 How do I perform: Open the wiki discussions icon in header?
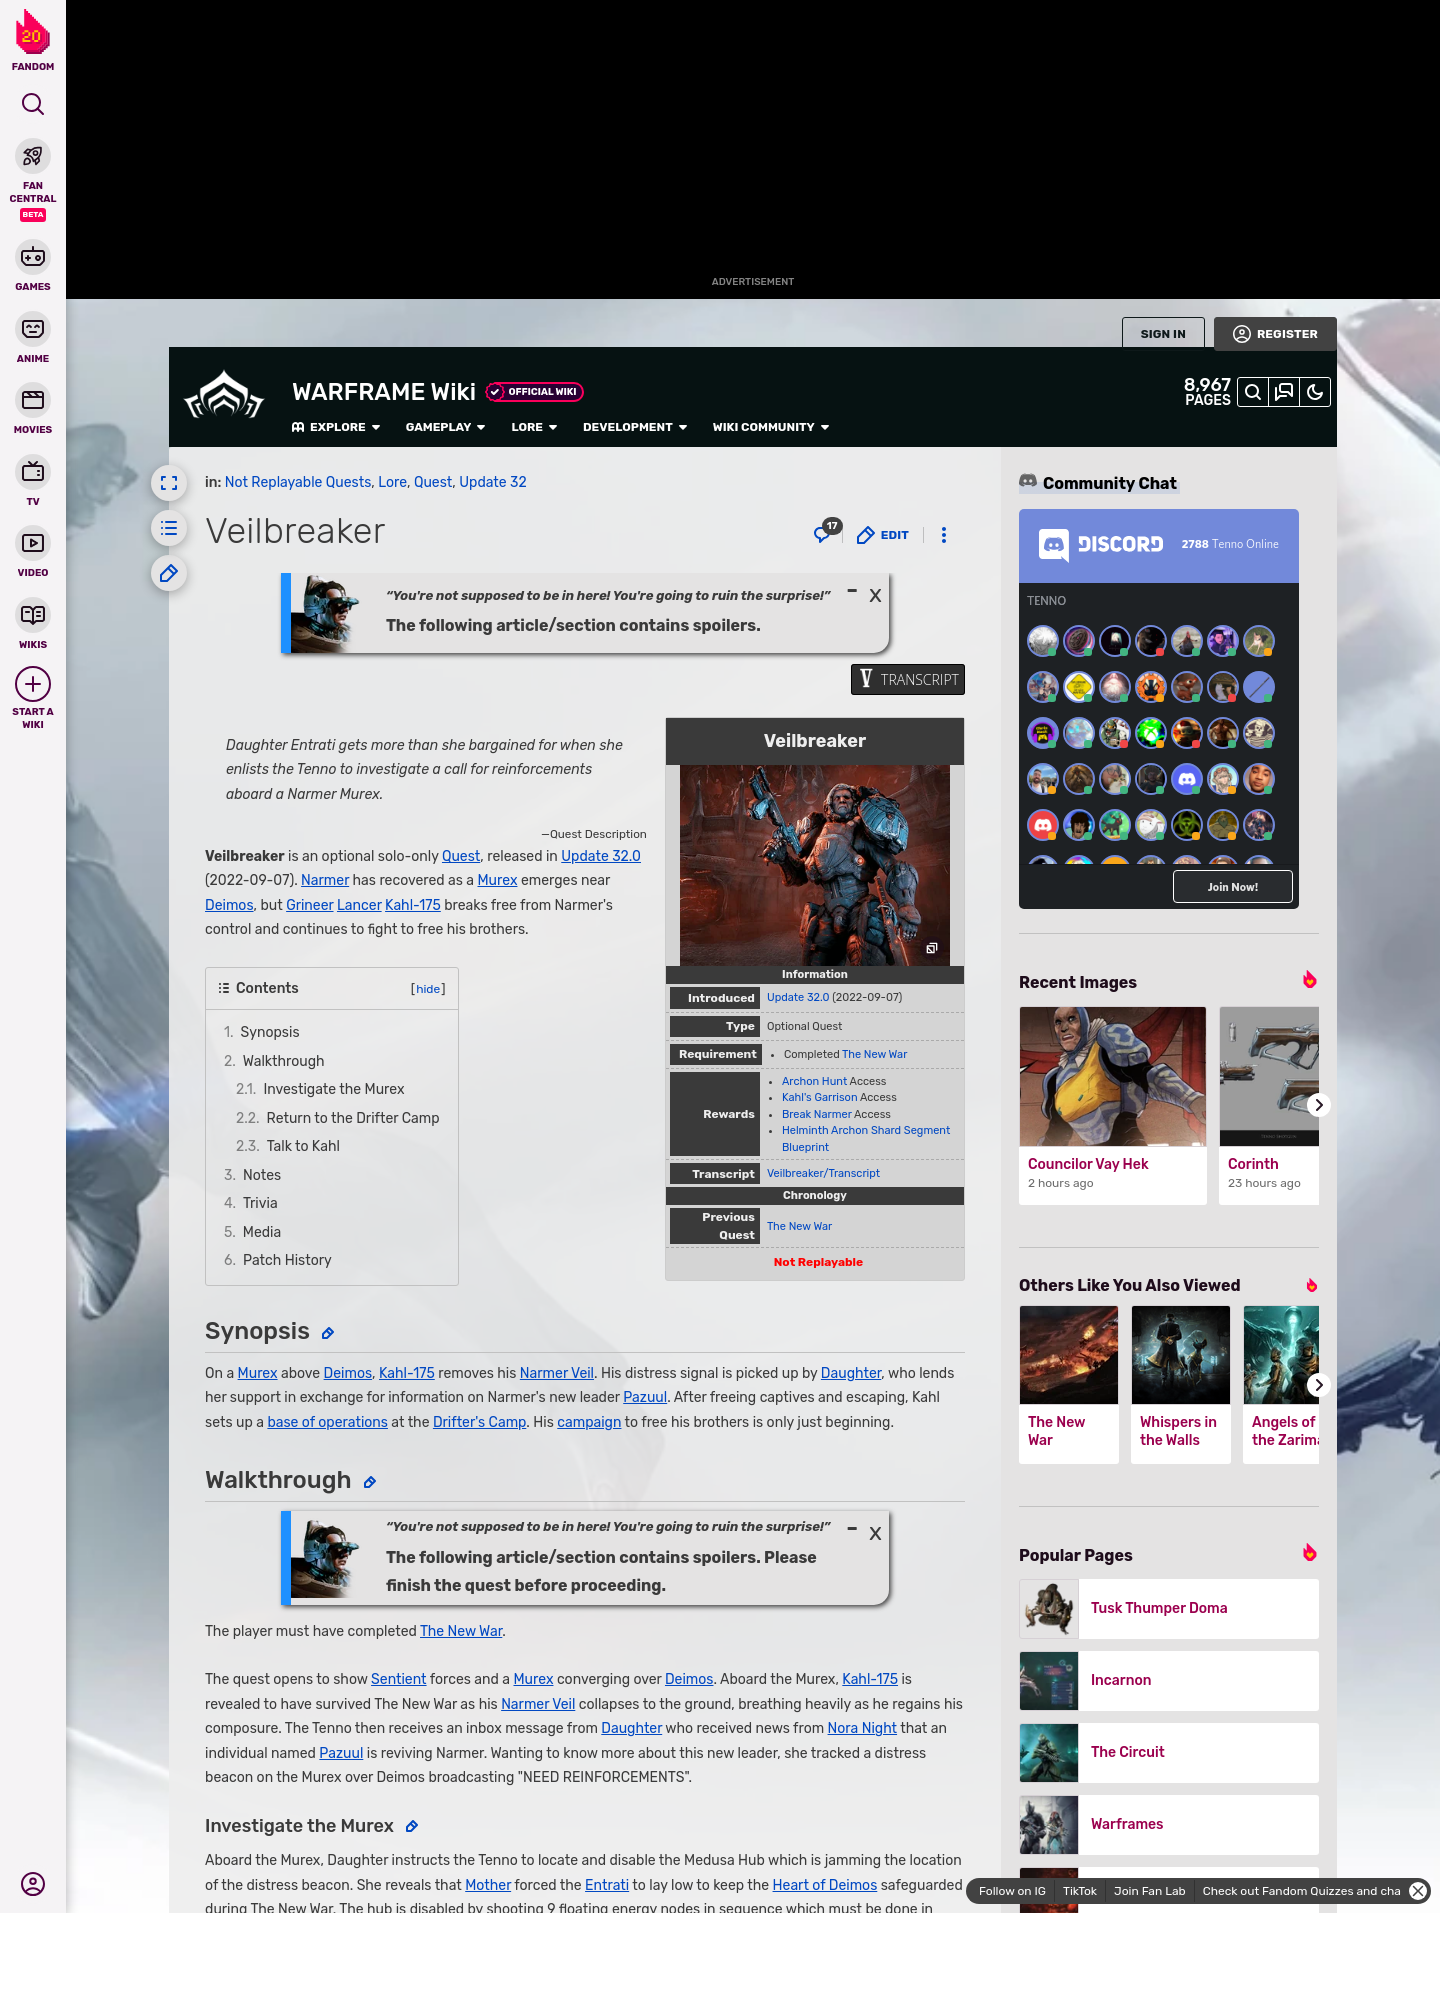[1284, 392]
